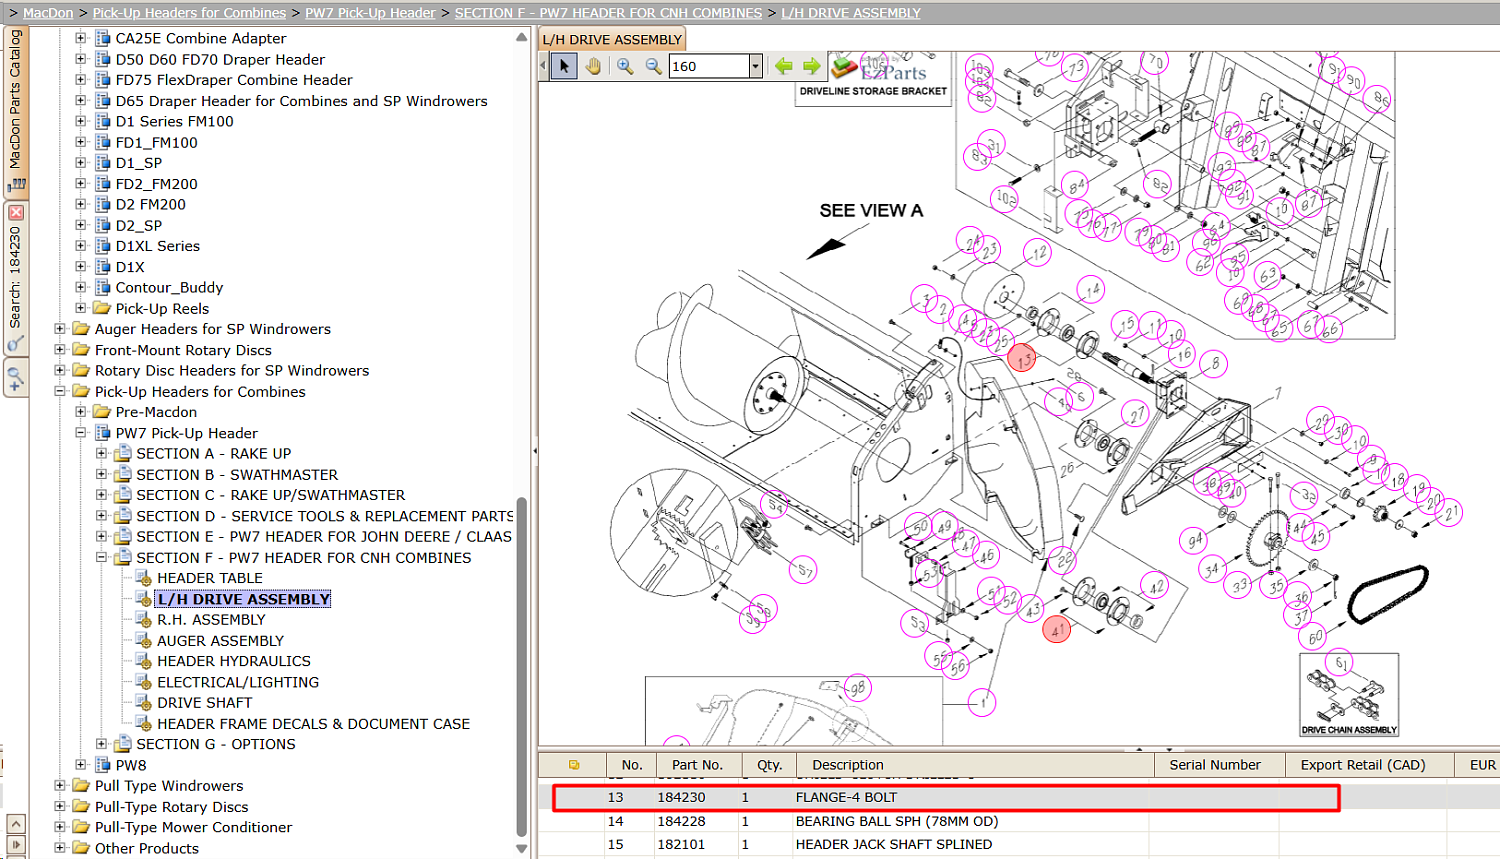Expand the D1 Series FM100 node
Screen dimensions: 1500x859
pyautogui.click(x=81, y=121)
